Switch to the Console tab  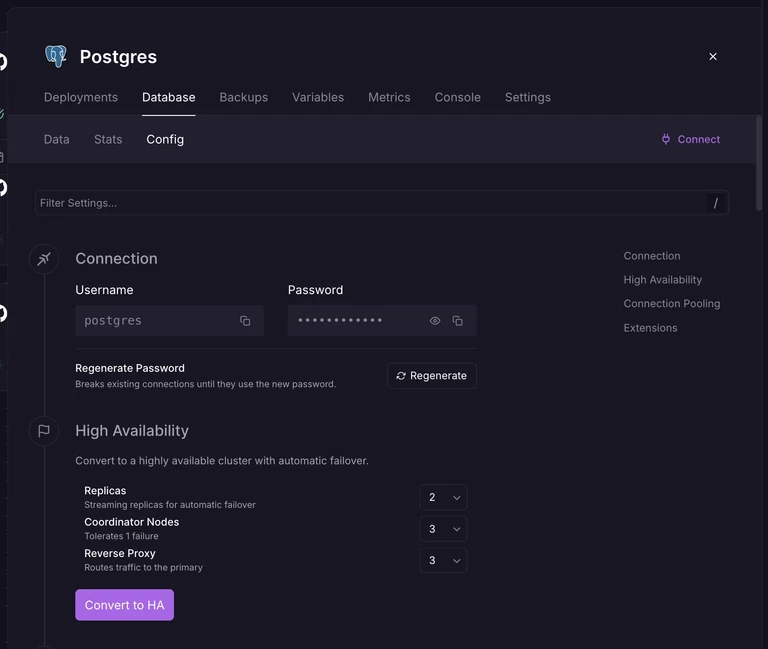[457, 97]
